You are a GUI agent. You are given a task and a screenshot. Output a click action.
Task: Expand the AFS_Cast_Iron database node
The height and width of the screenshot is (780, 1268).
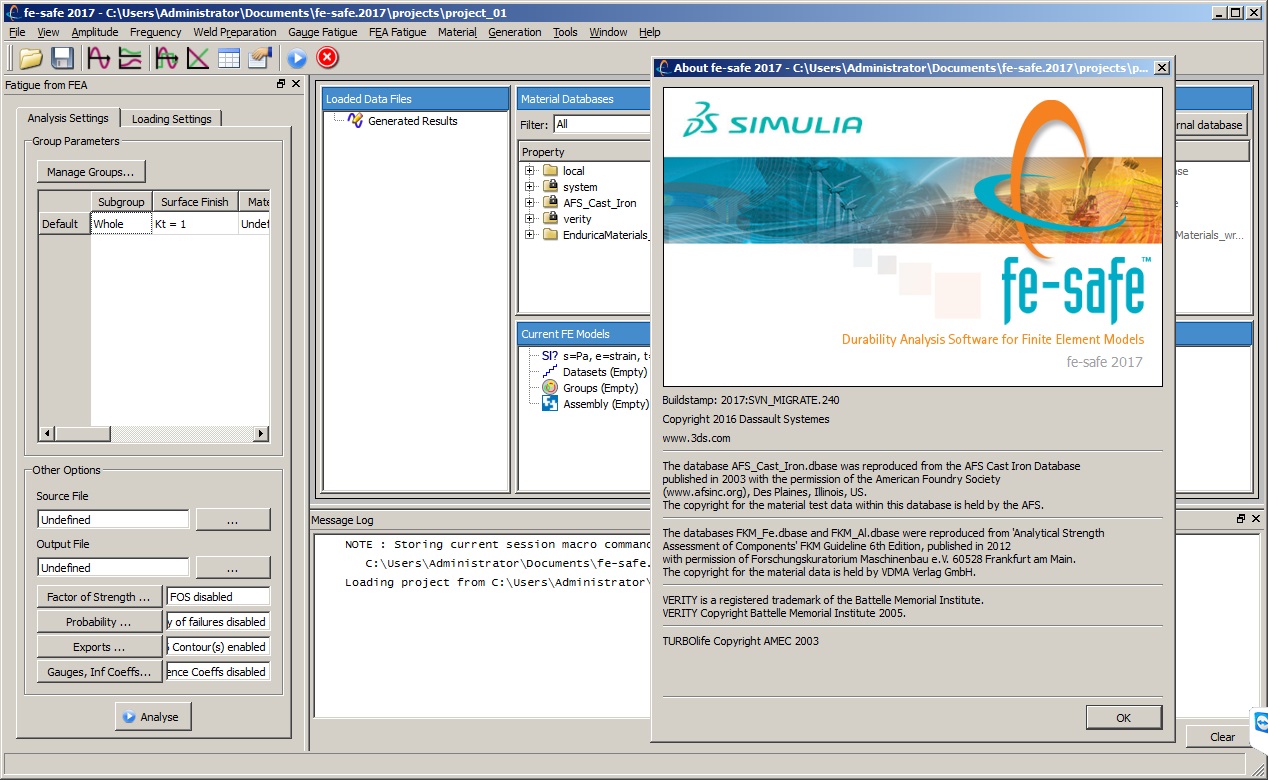tap(529, 203)
